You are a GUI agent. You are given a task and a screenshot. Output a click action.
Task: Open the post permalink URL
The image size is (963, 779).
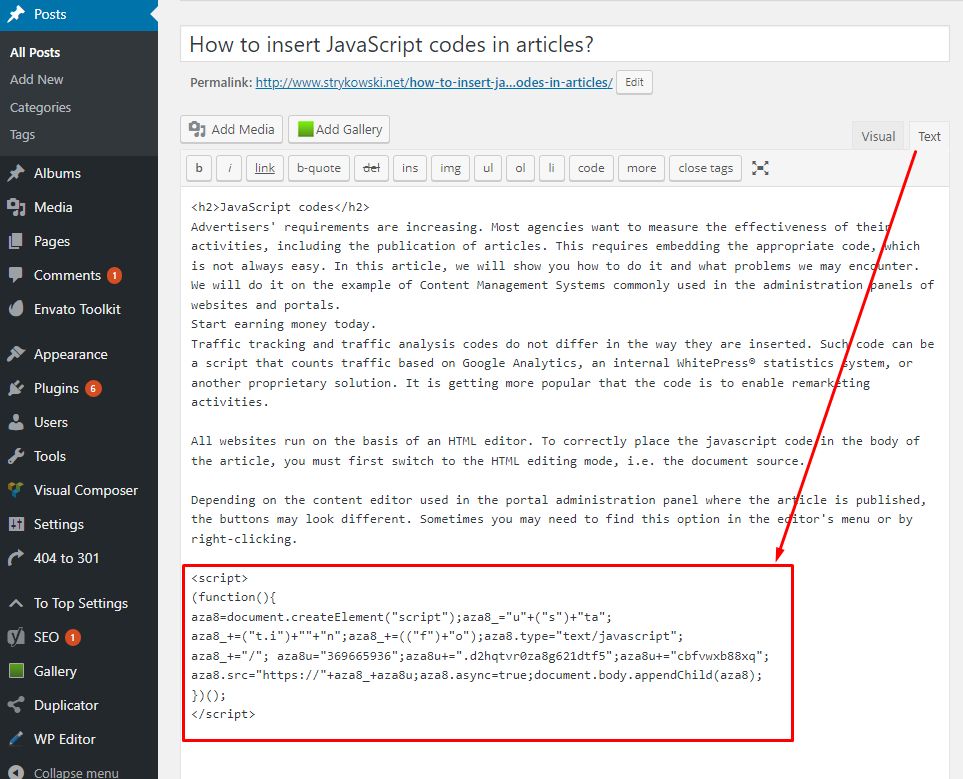click(x=434, y=82)
